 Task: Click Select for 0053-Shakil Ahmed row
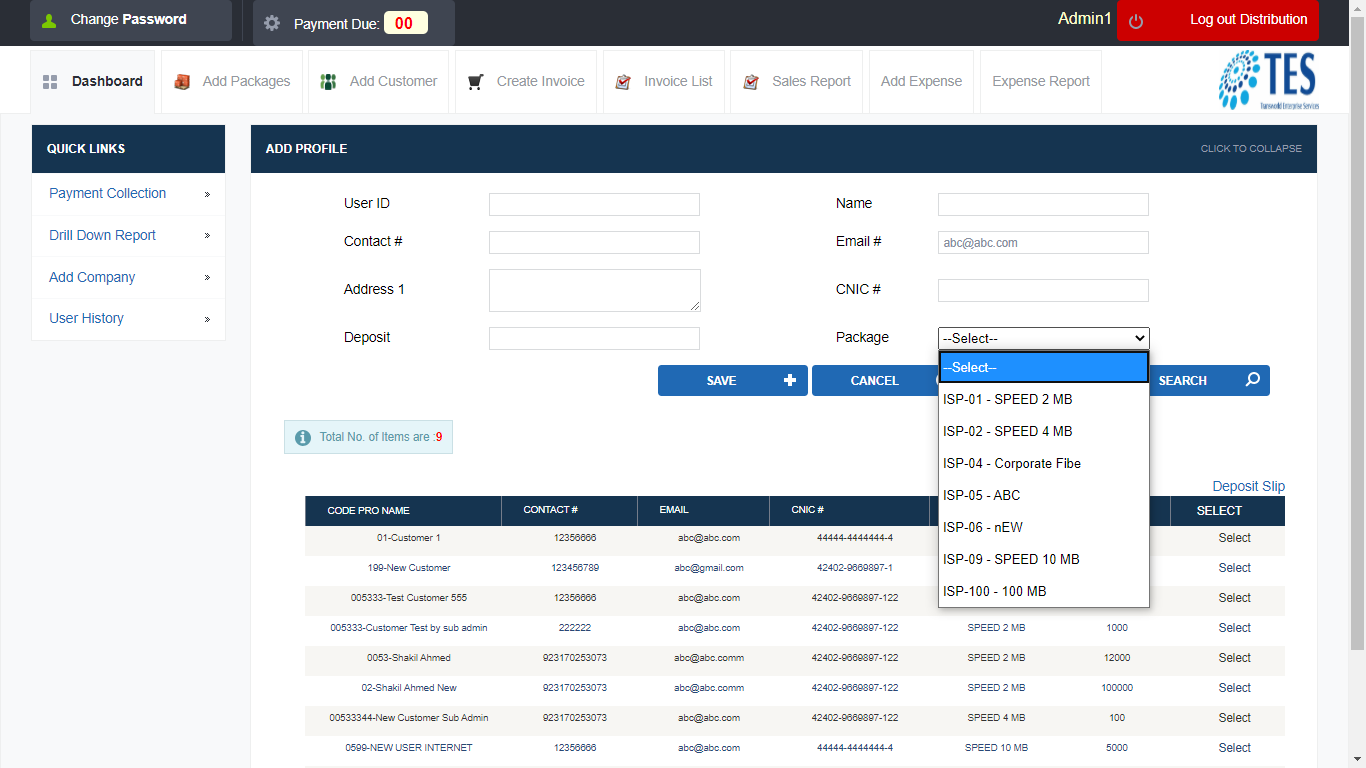tap(1234, 658)
